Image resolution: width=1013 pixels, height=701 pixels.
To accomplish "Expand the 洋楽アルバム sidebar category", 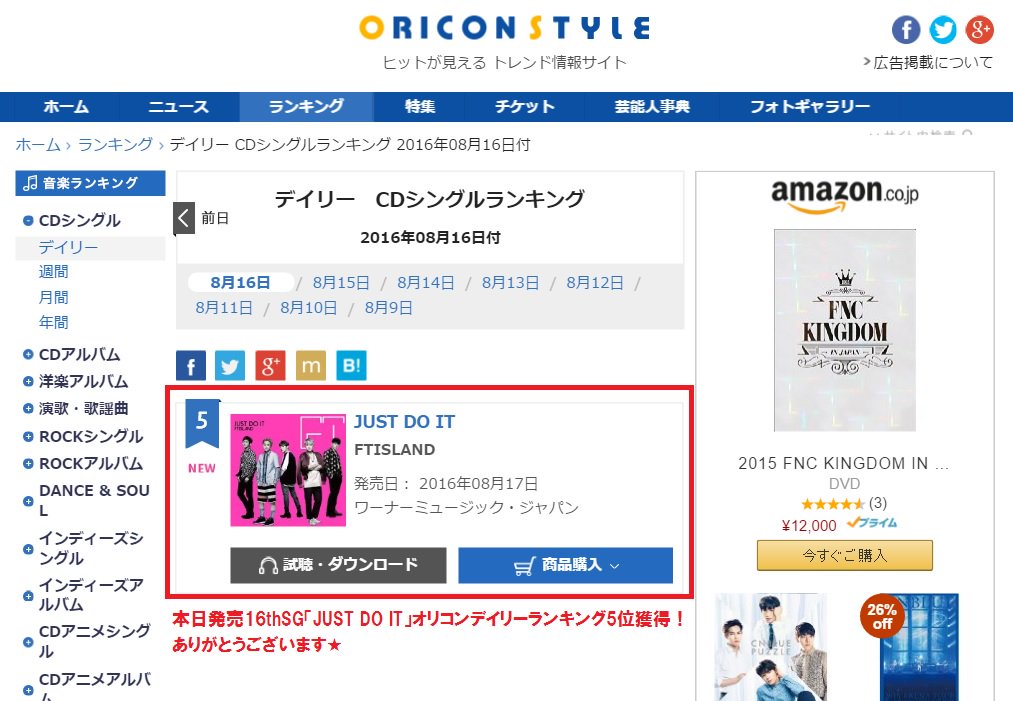I will 28,381.
